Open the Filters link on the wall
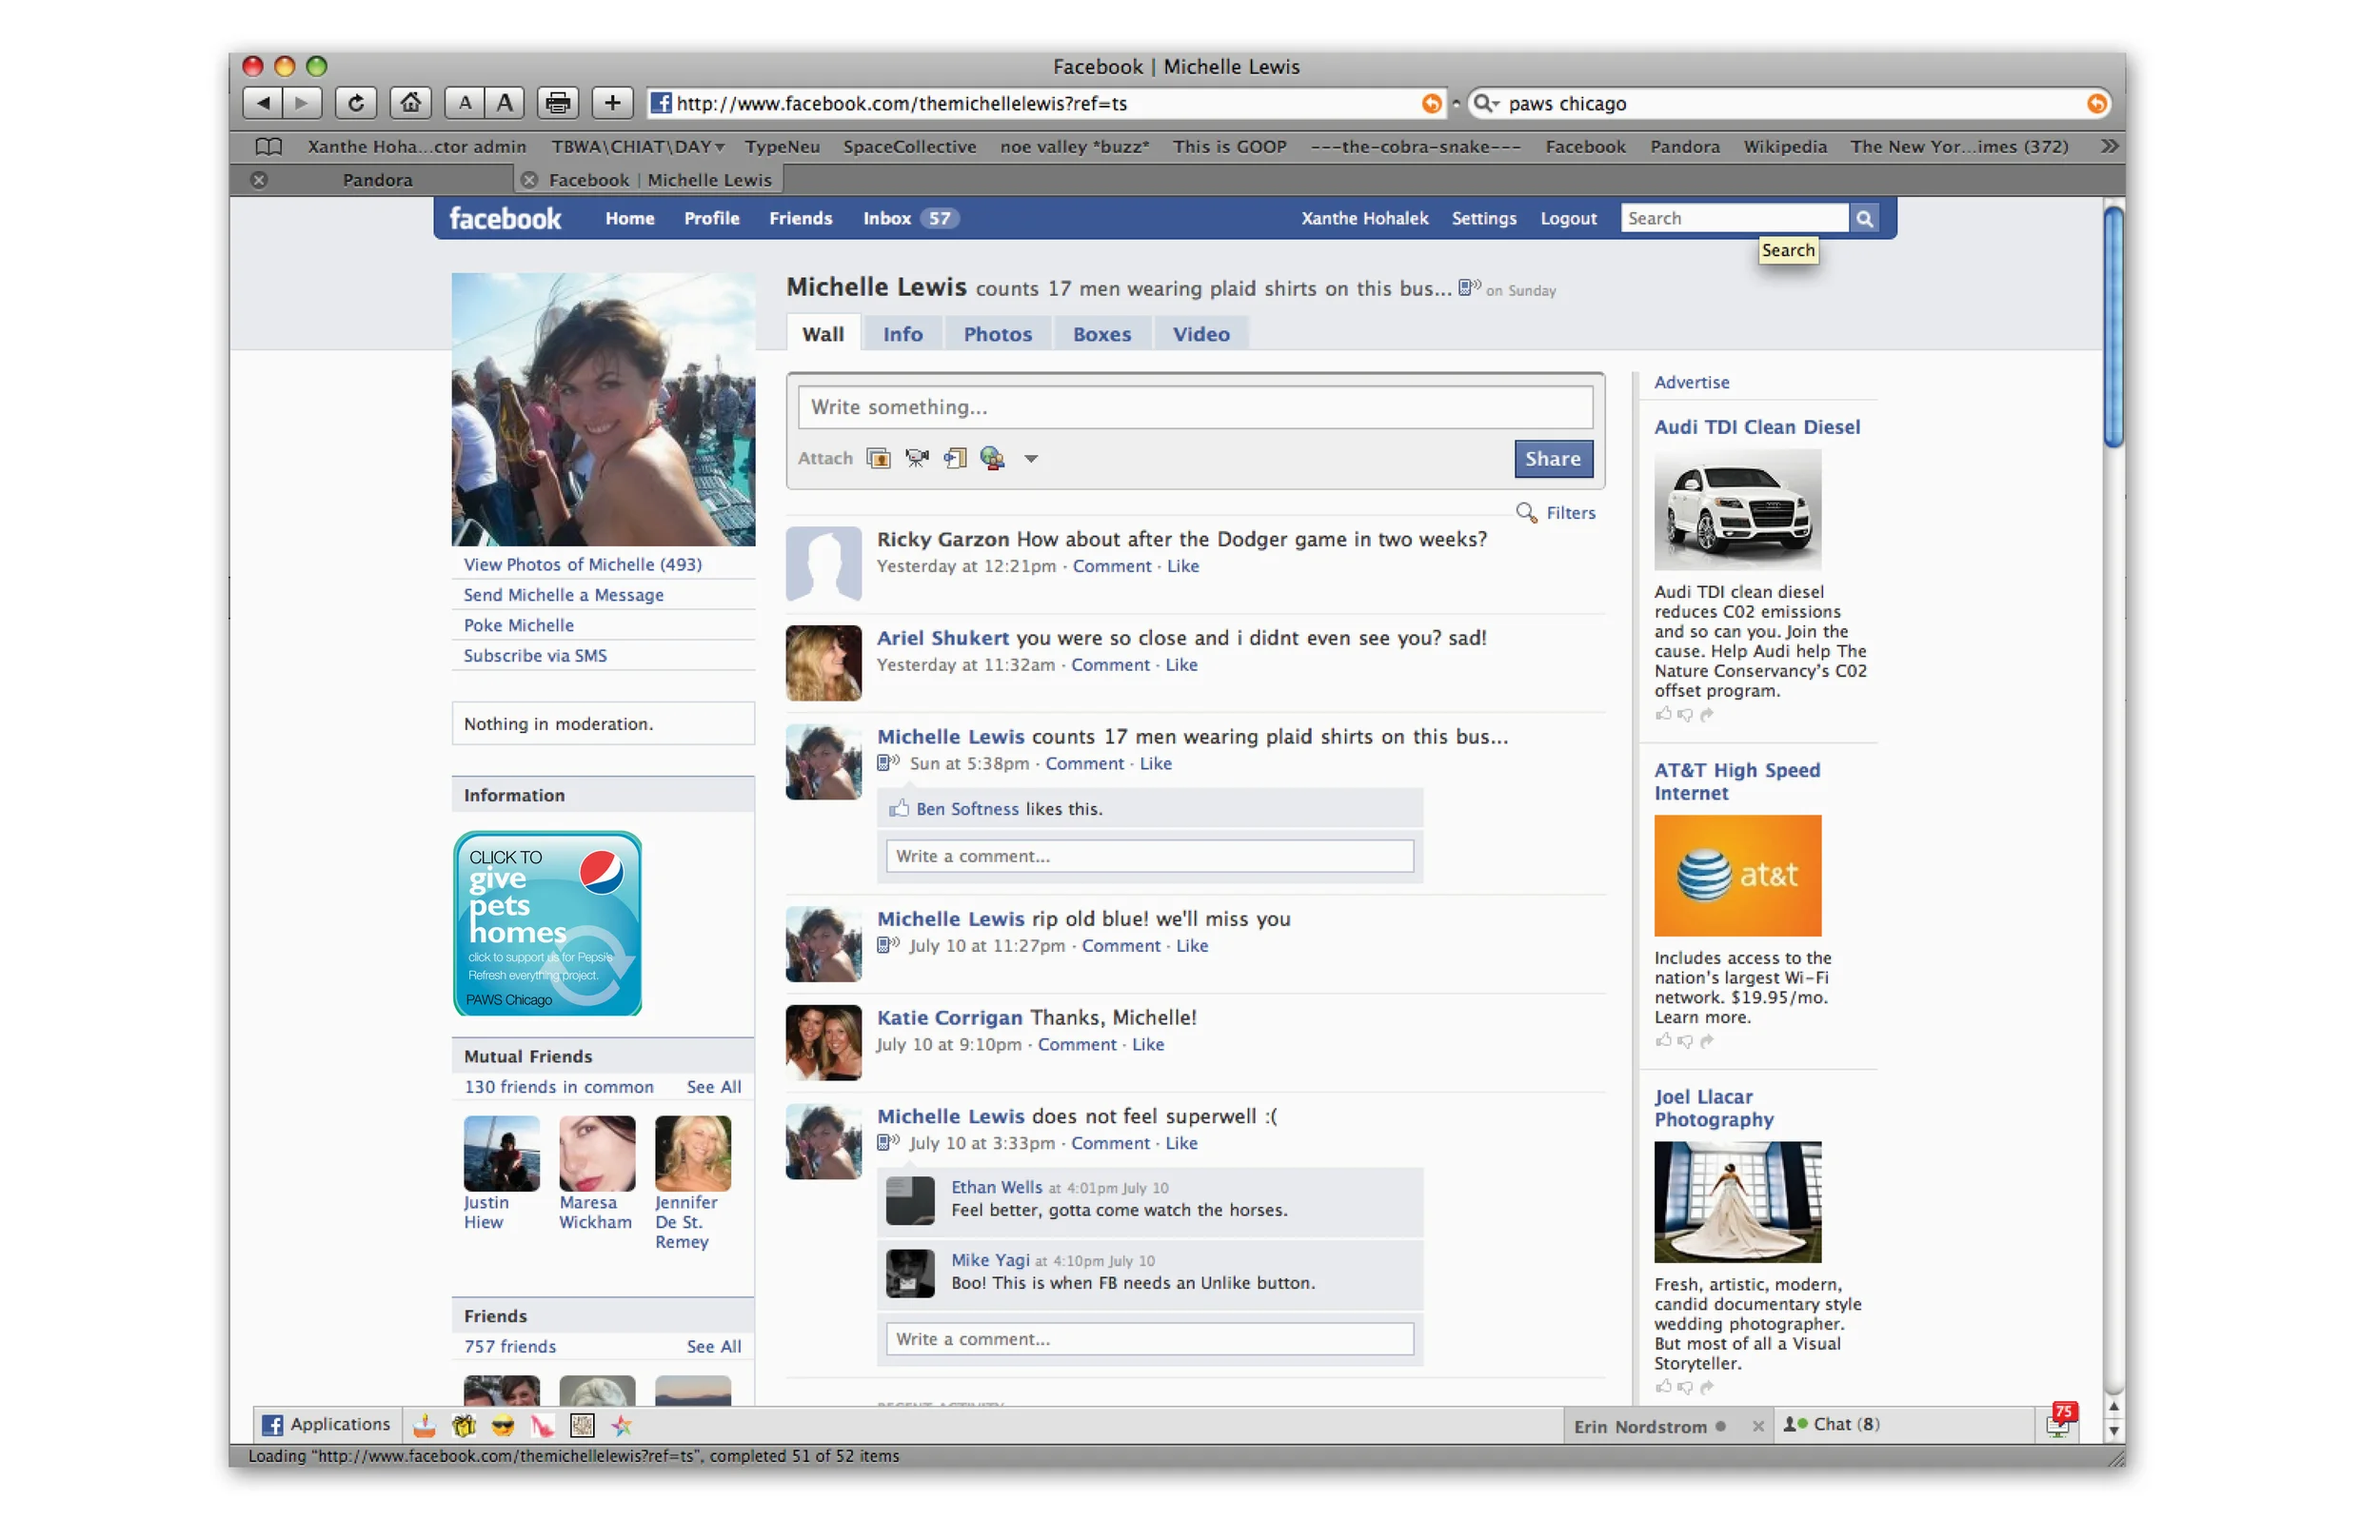Viewport: 2380px width, 1540px height. point(1571,514)
